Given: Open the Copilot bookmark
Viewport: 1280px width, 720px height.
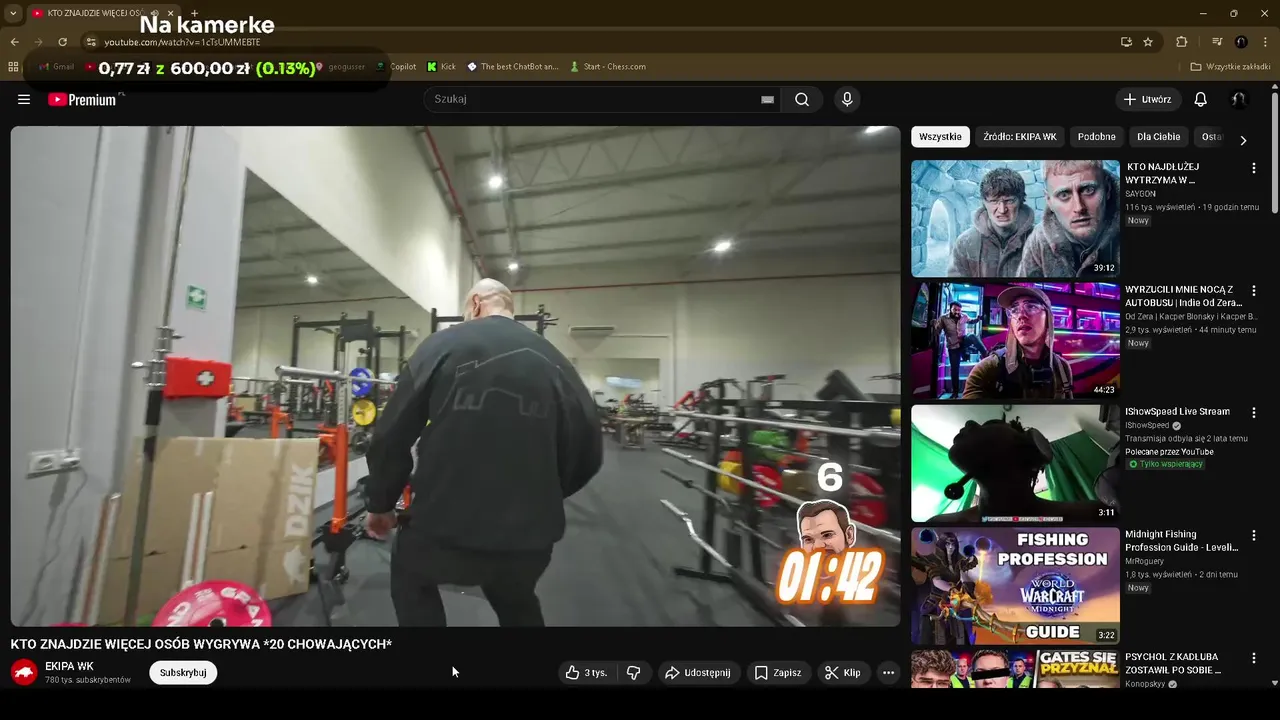Looking at the screenshot, I should point(396,67).
